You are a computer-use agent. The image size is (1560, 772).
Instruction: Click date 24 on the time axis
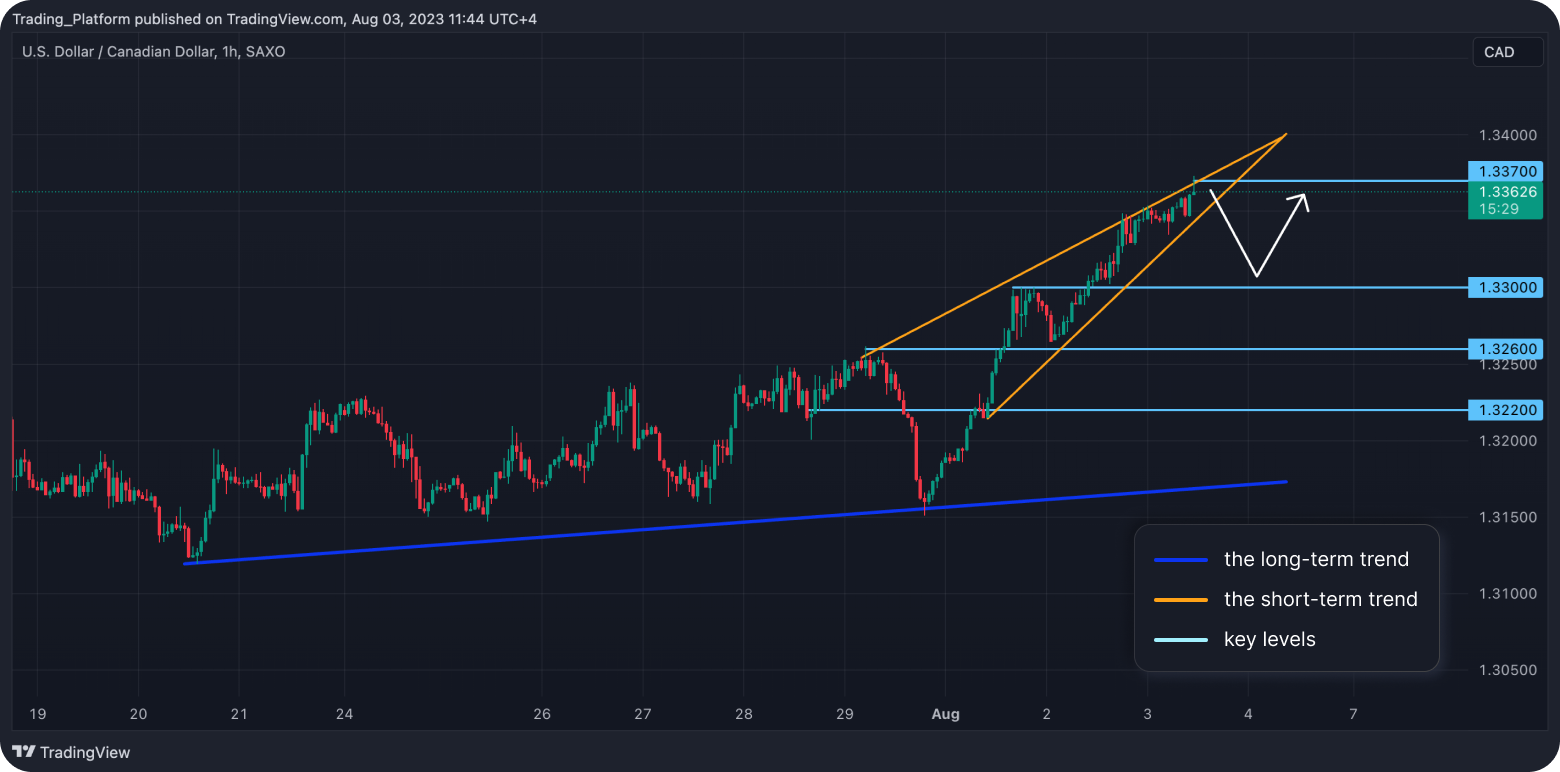pyautogui.click(x=344, y=714)
